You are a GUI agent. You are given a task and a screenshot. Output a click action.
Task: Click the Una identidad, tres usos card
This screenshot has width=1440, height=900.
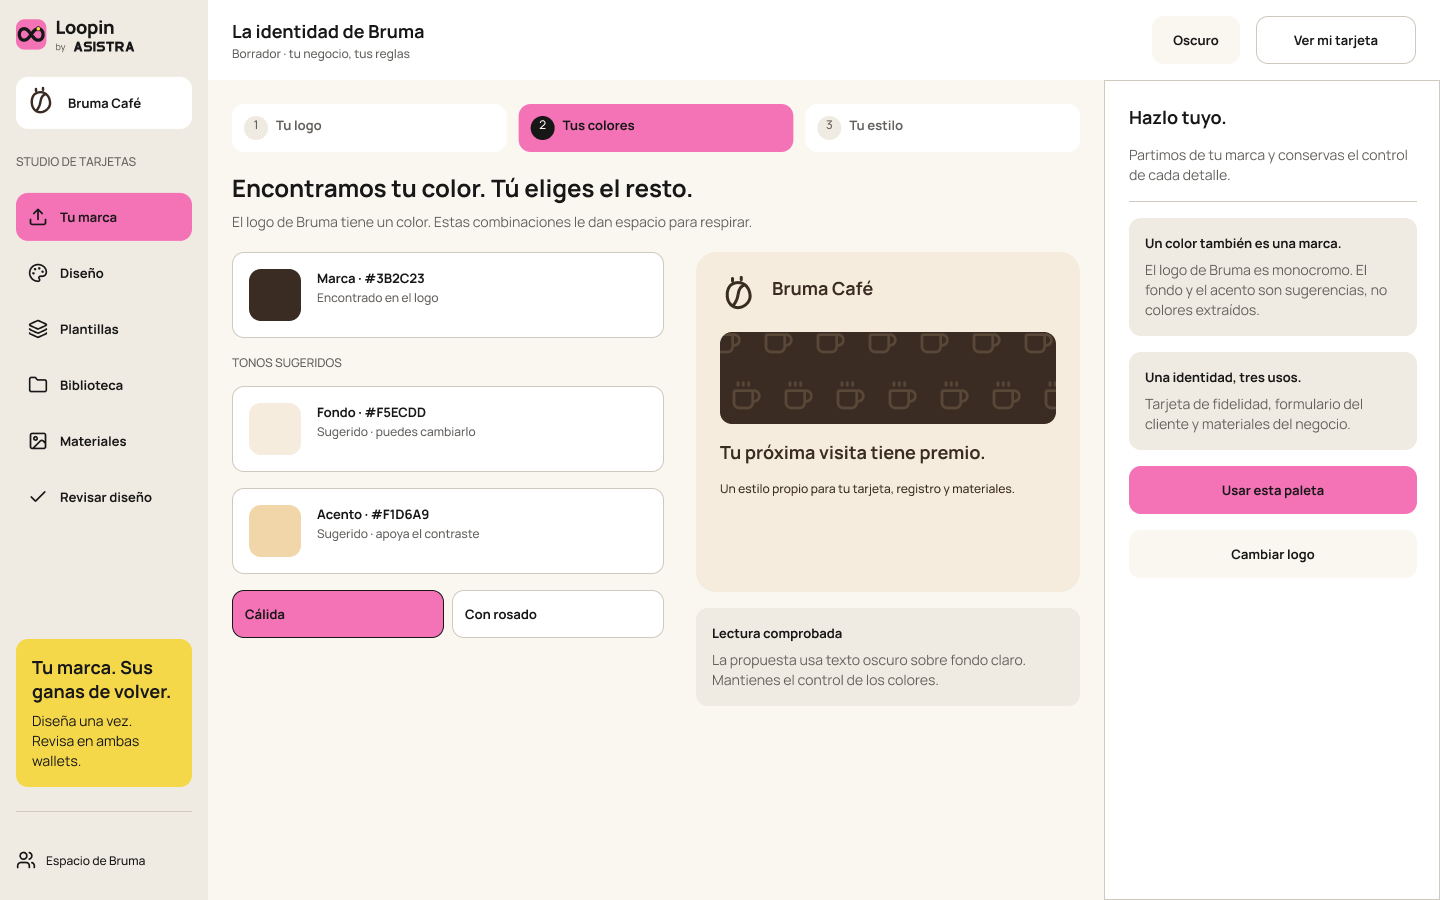[x=1273, y=401]
